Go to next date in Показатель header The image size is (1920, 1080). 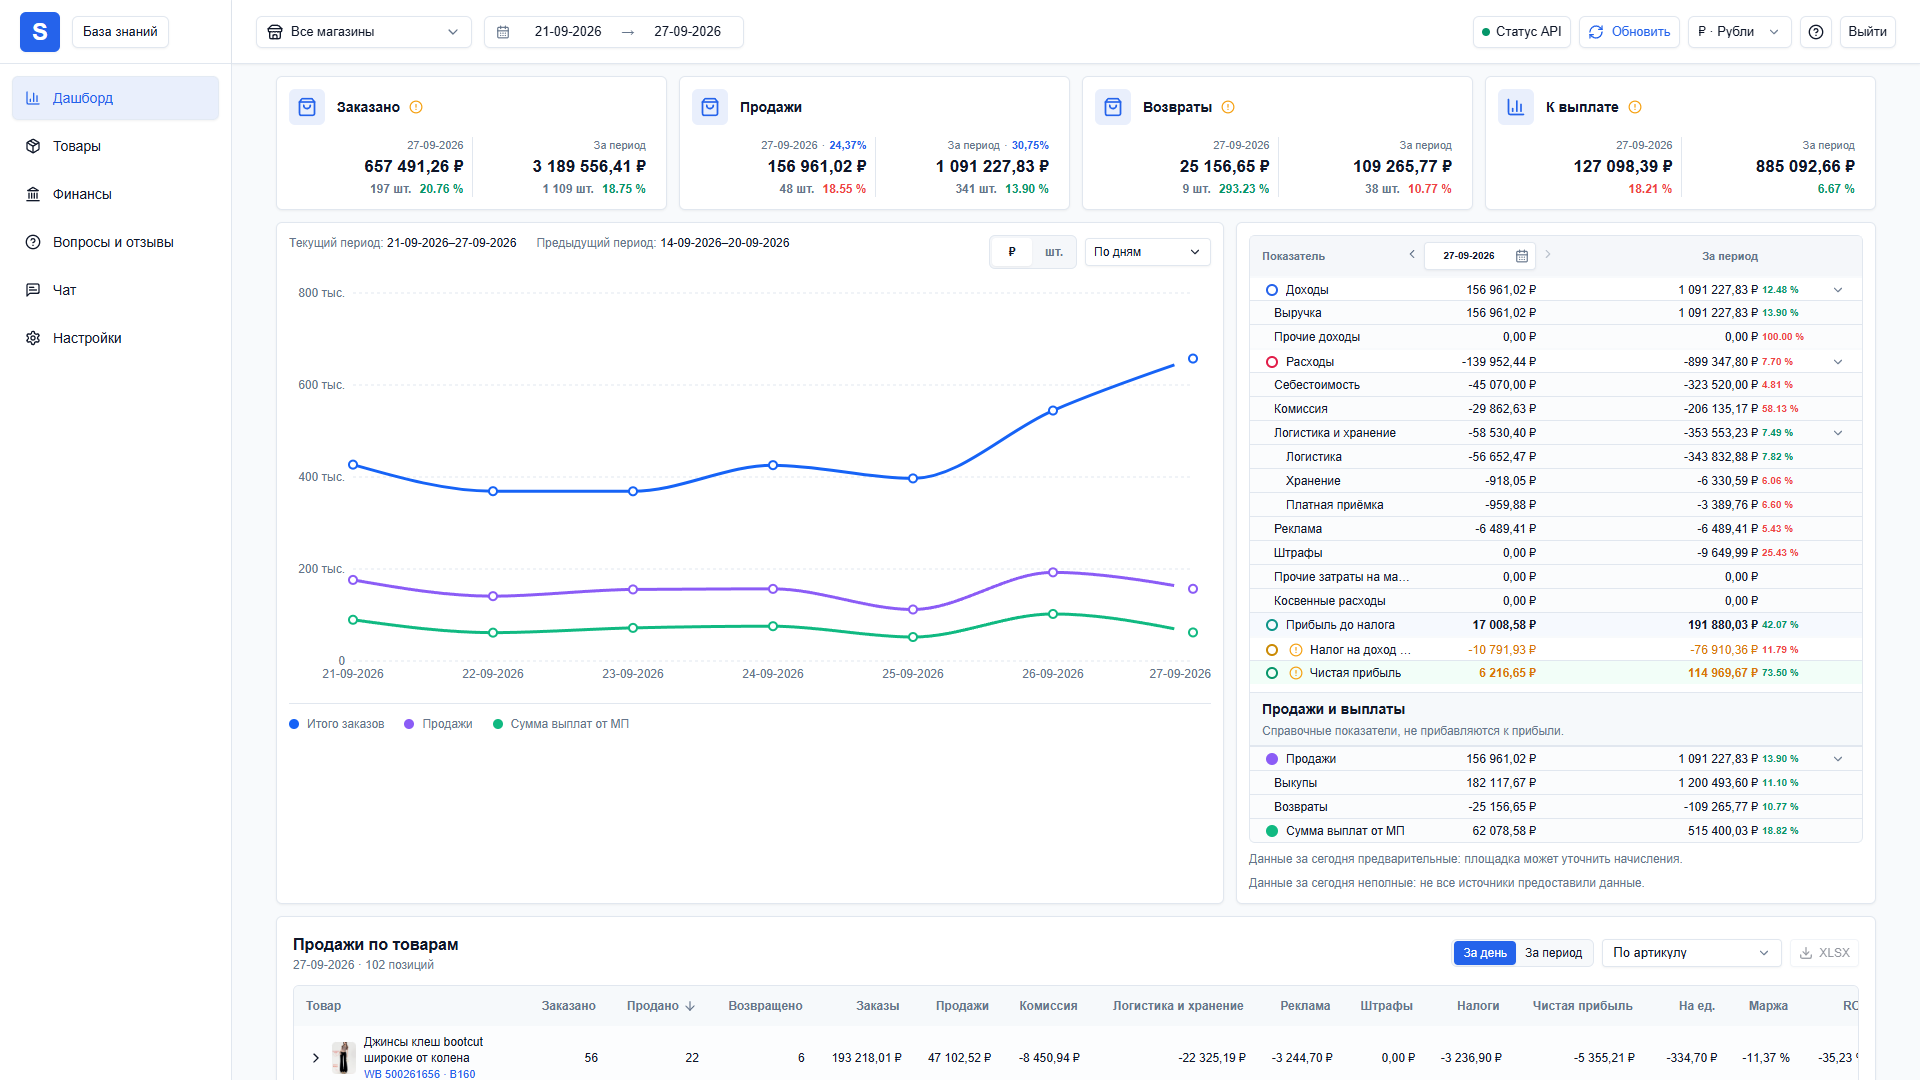click(x=1548, y=254)
